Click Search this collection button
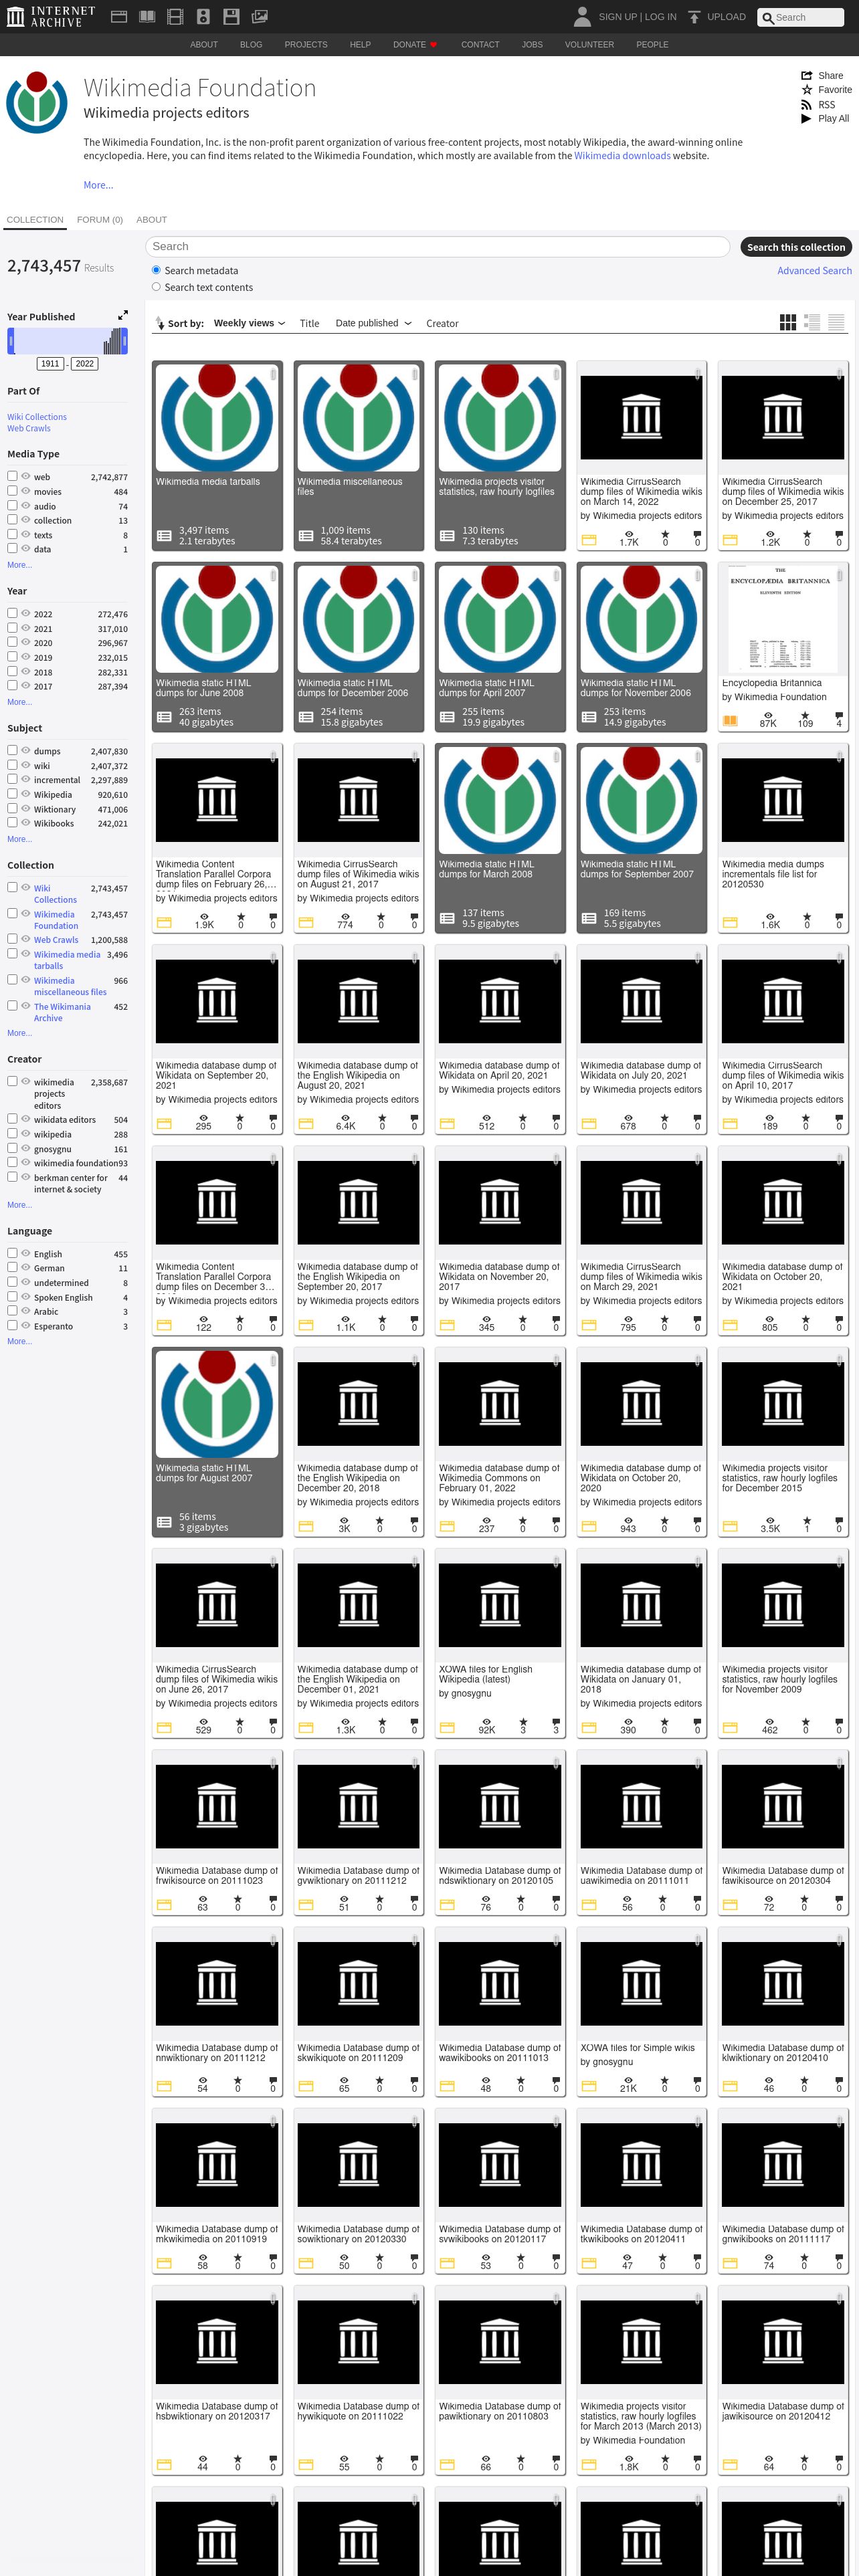 796,247
